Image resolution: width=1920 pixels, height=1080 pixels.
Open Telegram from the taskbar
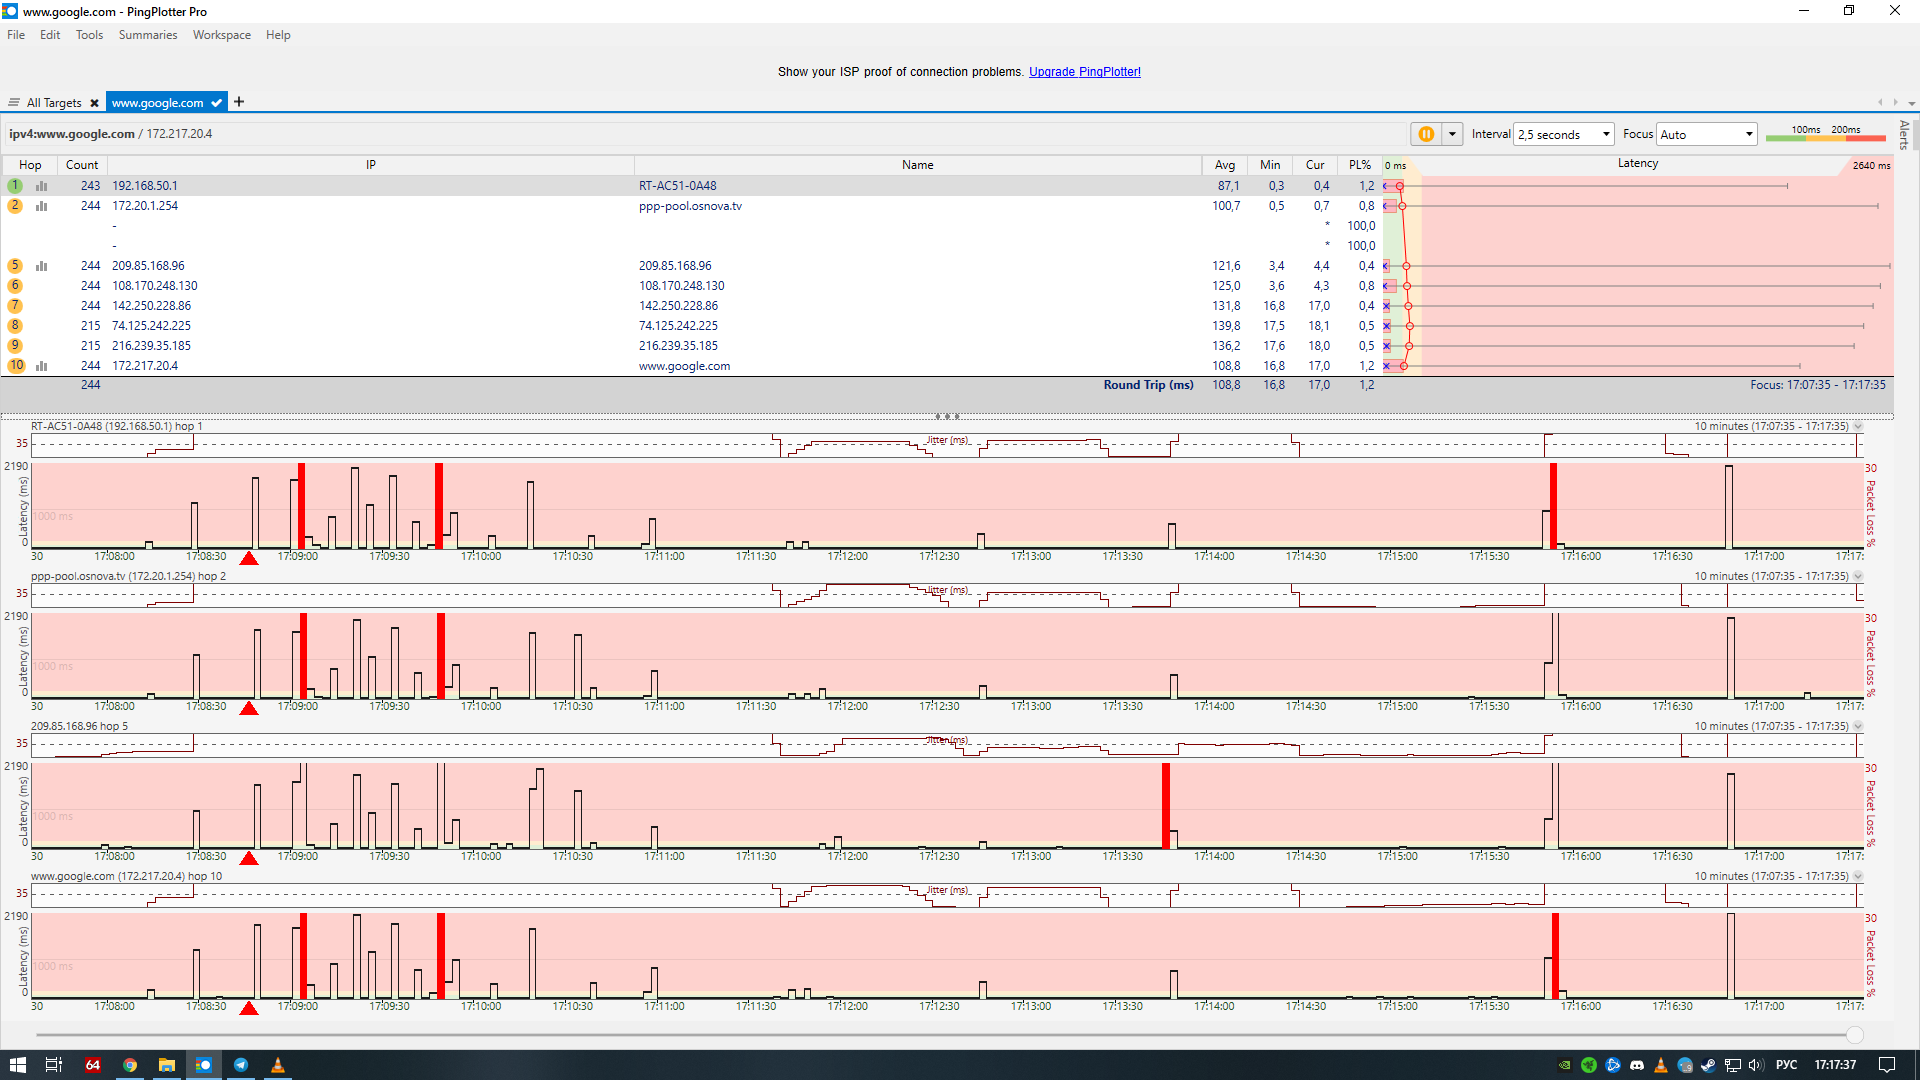click(x=241, y=1065)
